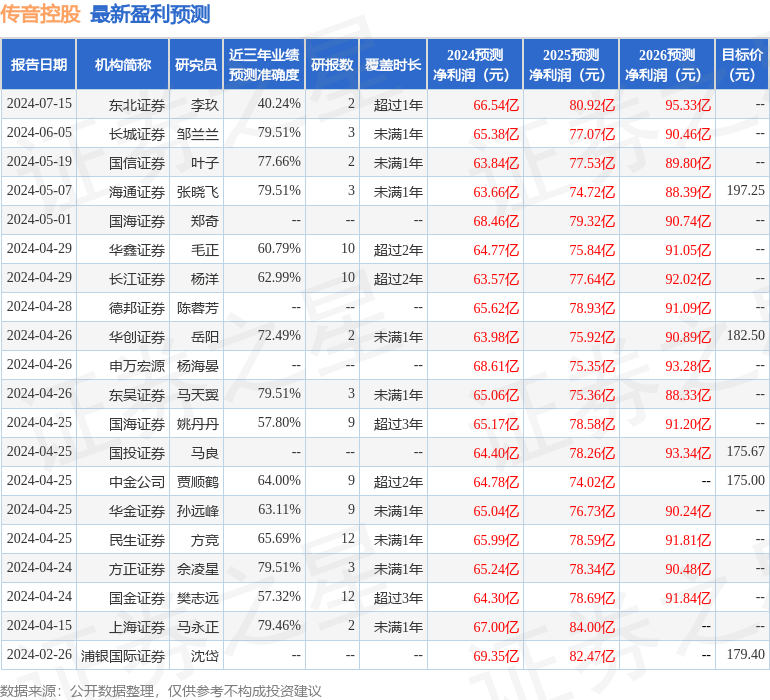Click the 84.00亿 profit forecast
Screen dimensions: 770x700
coord(592,627)
